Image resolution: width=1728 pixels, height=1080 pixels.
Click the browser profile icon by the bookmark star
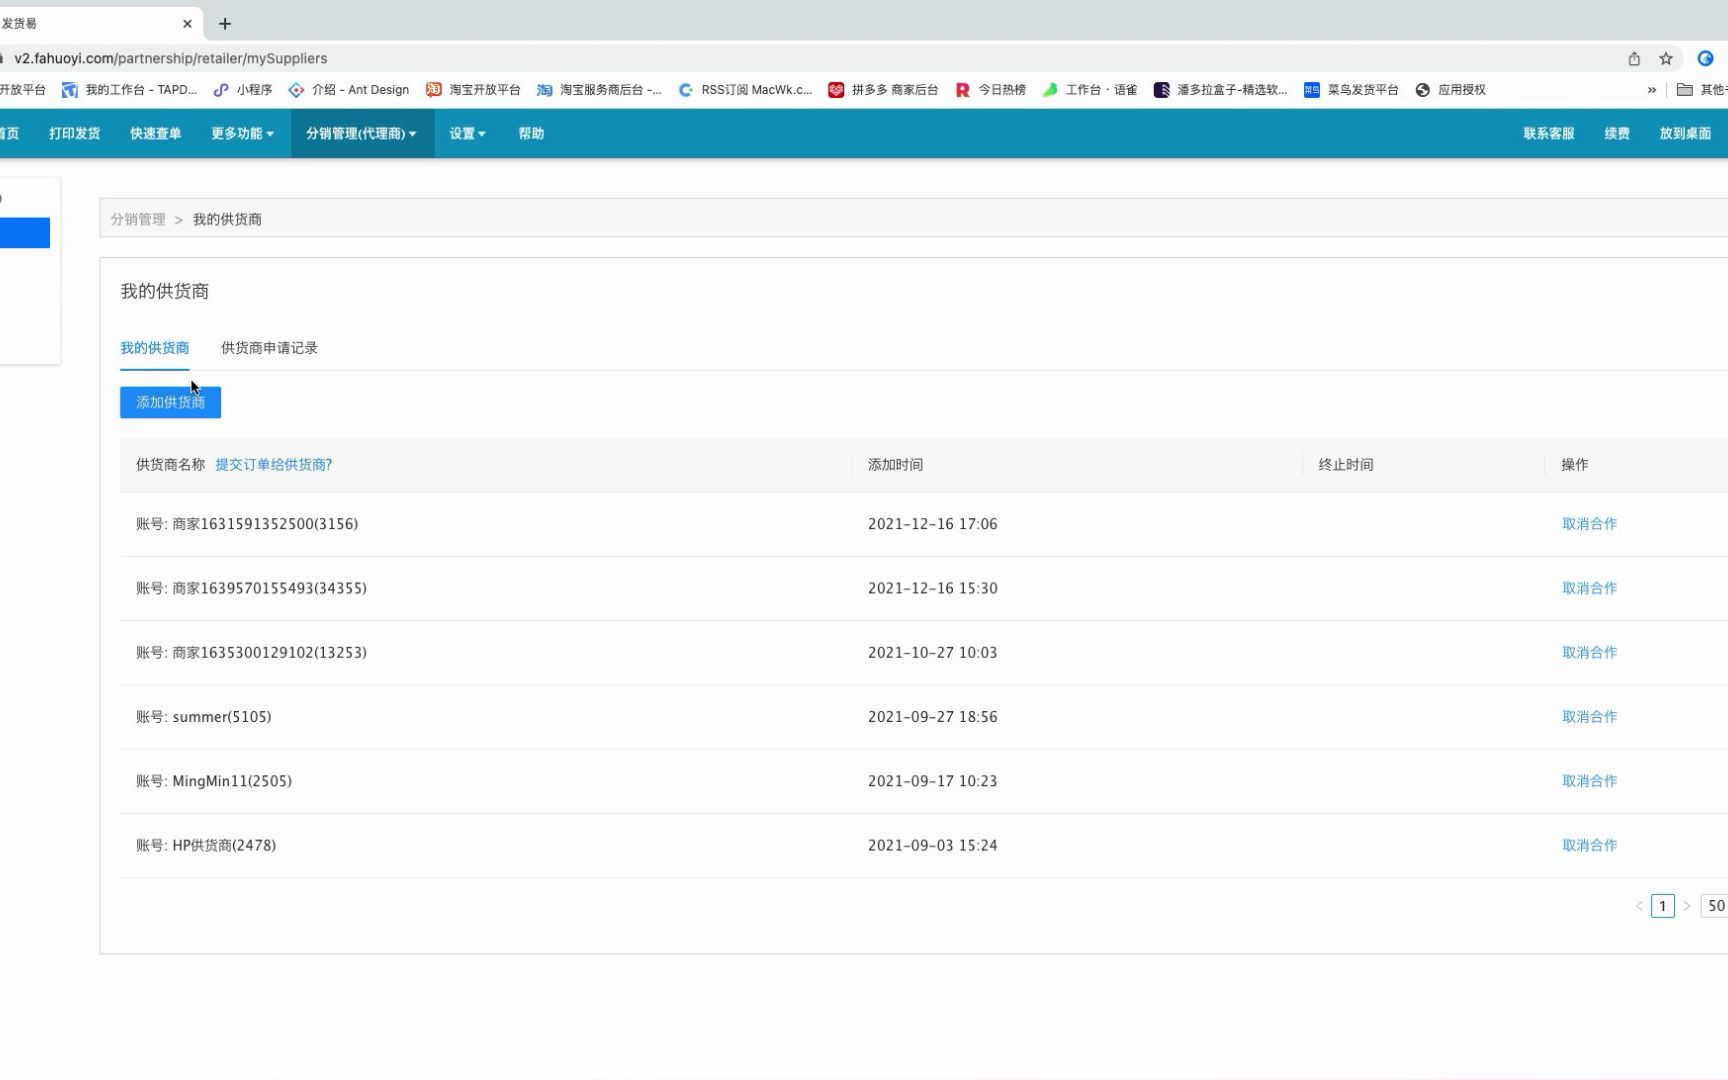(x=1705, y=58)
